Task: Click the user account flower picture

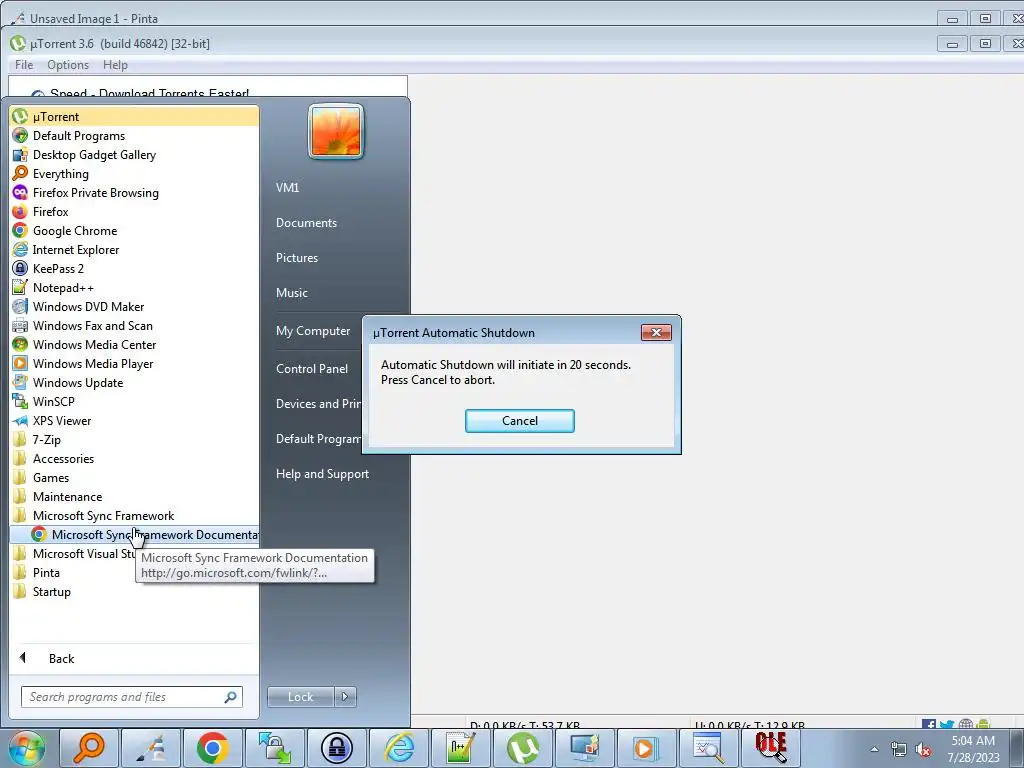Action: click(x=336, y=131)
